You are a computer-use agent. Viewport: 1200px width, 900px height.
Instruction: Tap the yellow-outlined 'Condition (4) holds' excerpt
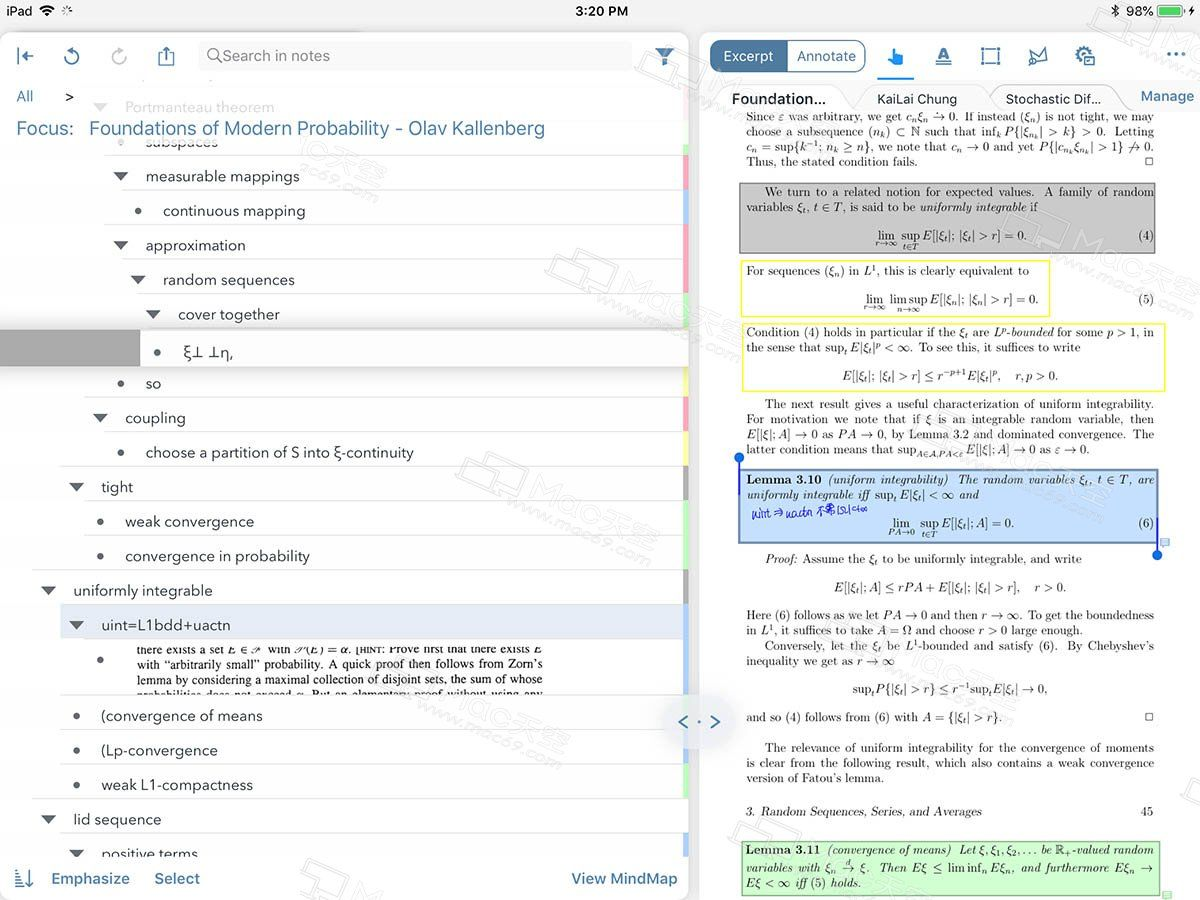[x=954, y=357]
